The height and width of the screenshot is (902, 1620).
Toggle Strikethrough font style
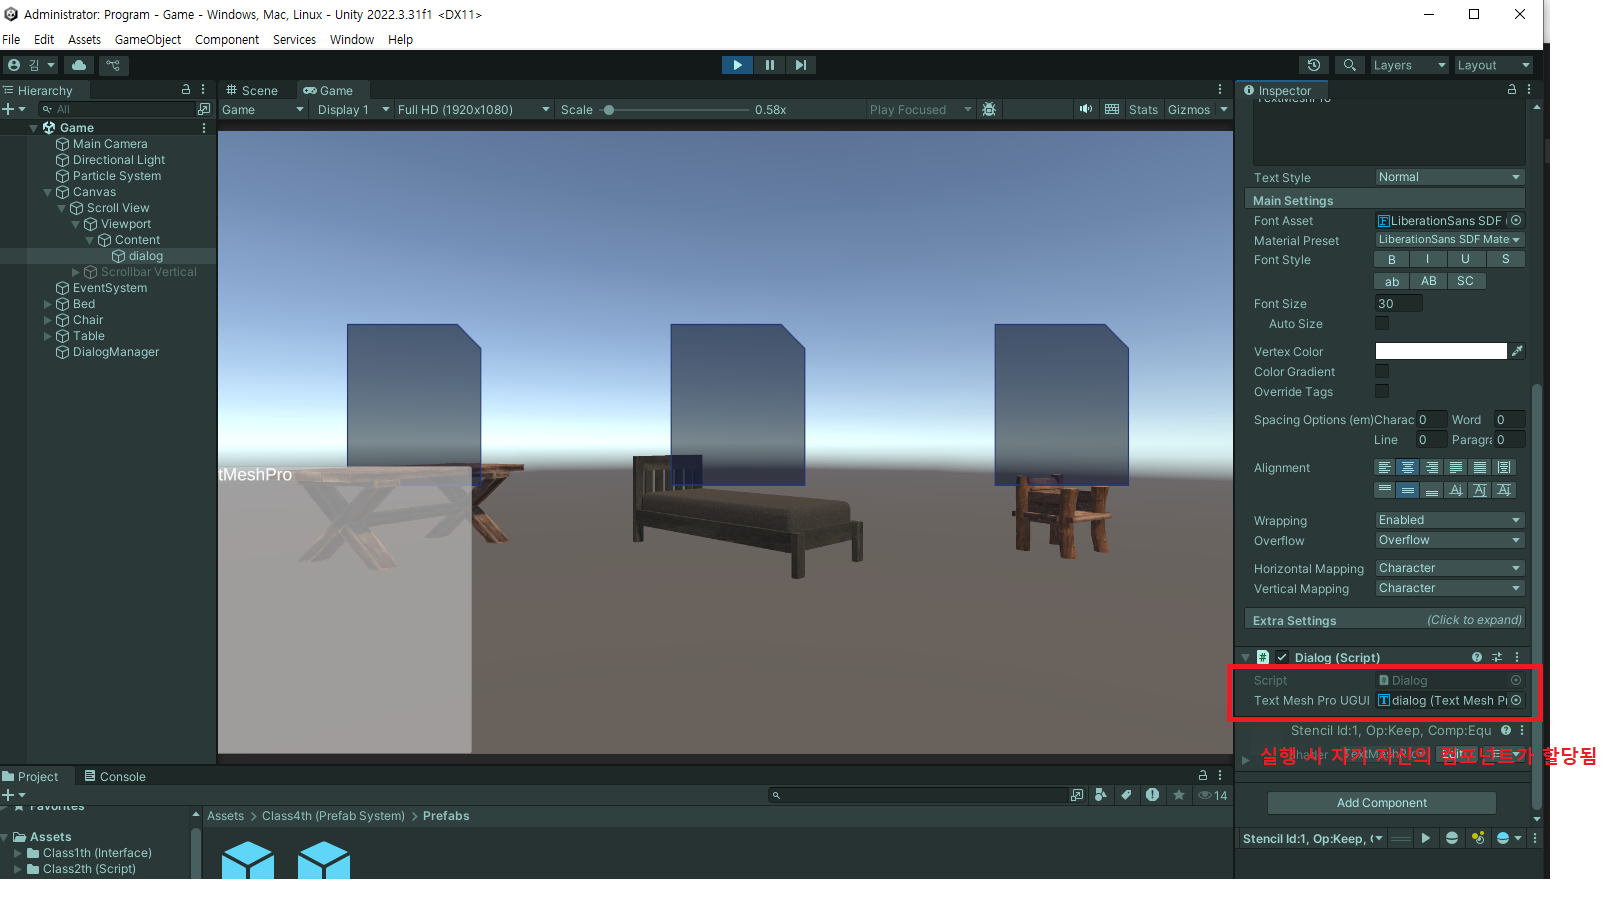[1506, 259]
